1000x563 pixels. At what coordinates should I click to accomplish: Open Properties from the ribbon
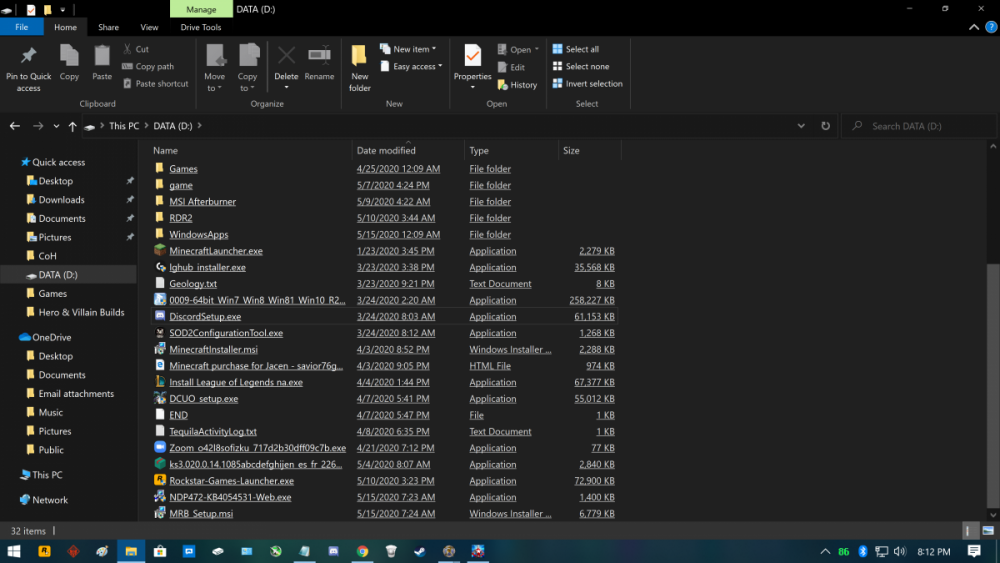pos(472,62)
